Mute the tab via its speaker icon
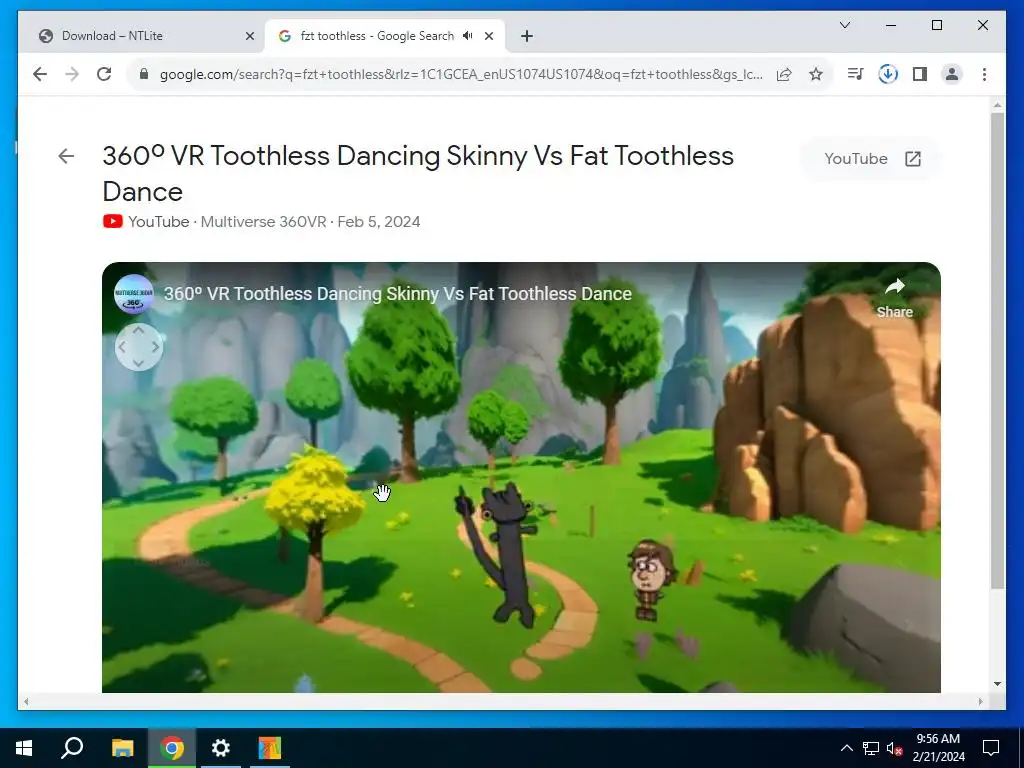This screenshot has height=768, width=1024. pyautogui.click(x=468, y=36)
